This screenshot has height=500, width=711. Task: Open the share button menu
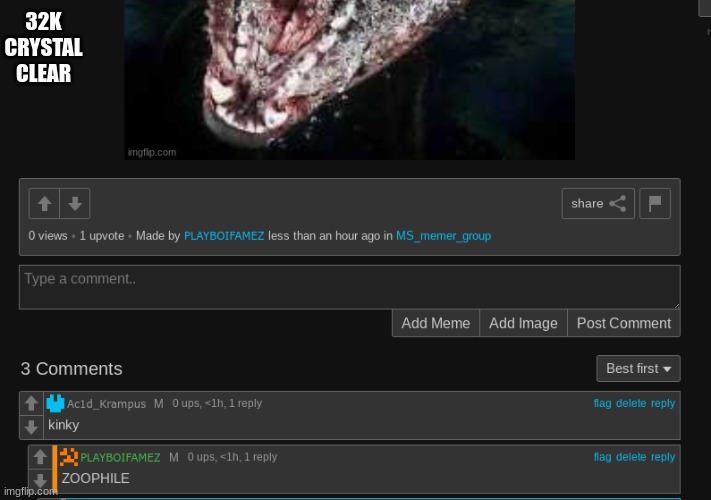tap(598, 204)
